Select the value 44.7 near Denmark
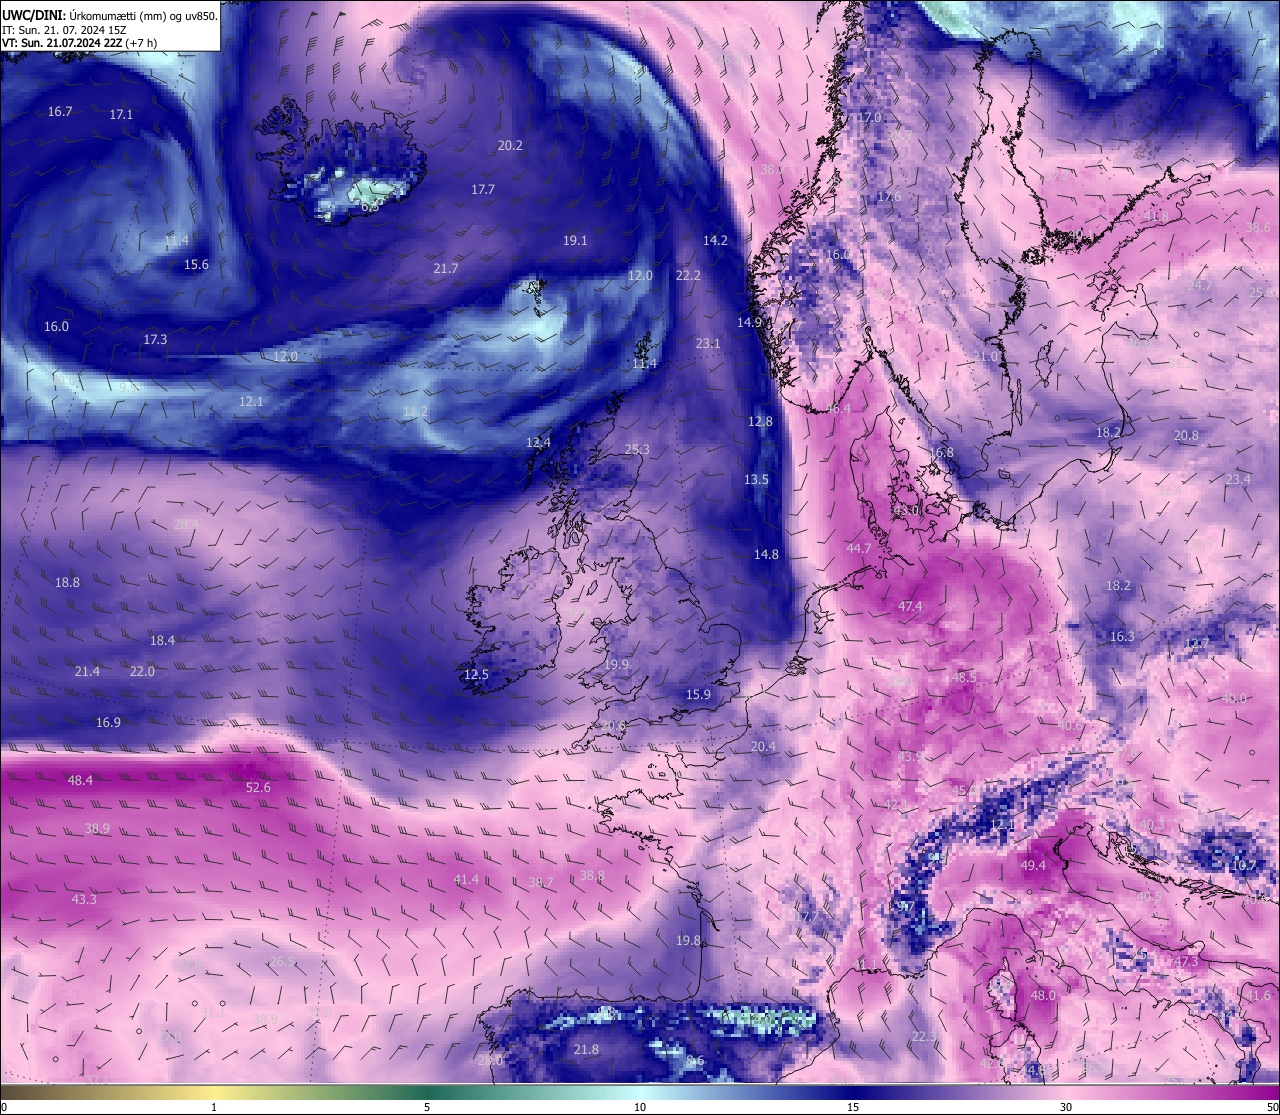Screen dimensions: 1280x1115 (x=858, y=549)
